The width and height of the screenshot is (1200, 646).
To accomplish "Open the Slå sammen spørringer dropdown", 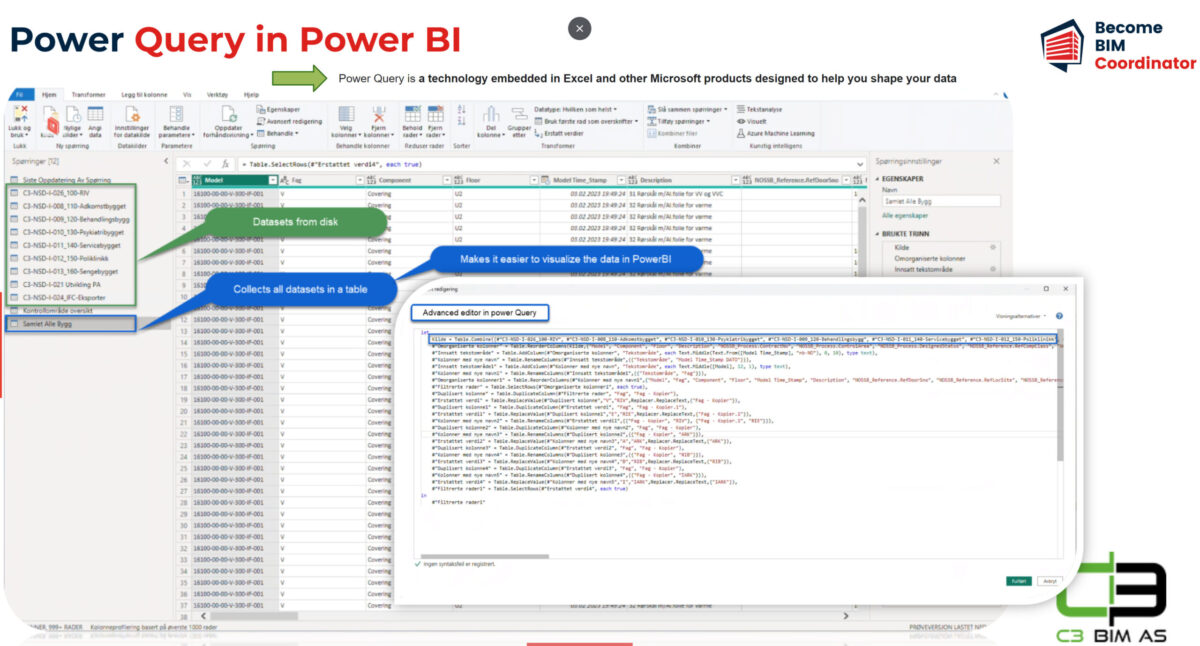I will (688, 109).
